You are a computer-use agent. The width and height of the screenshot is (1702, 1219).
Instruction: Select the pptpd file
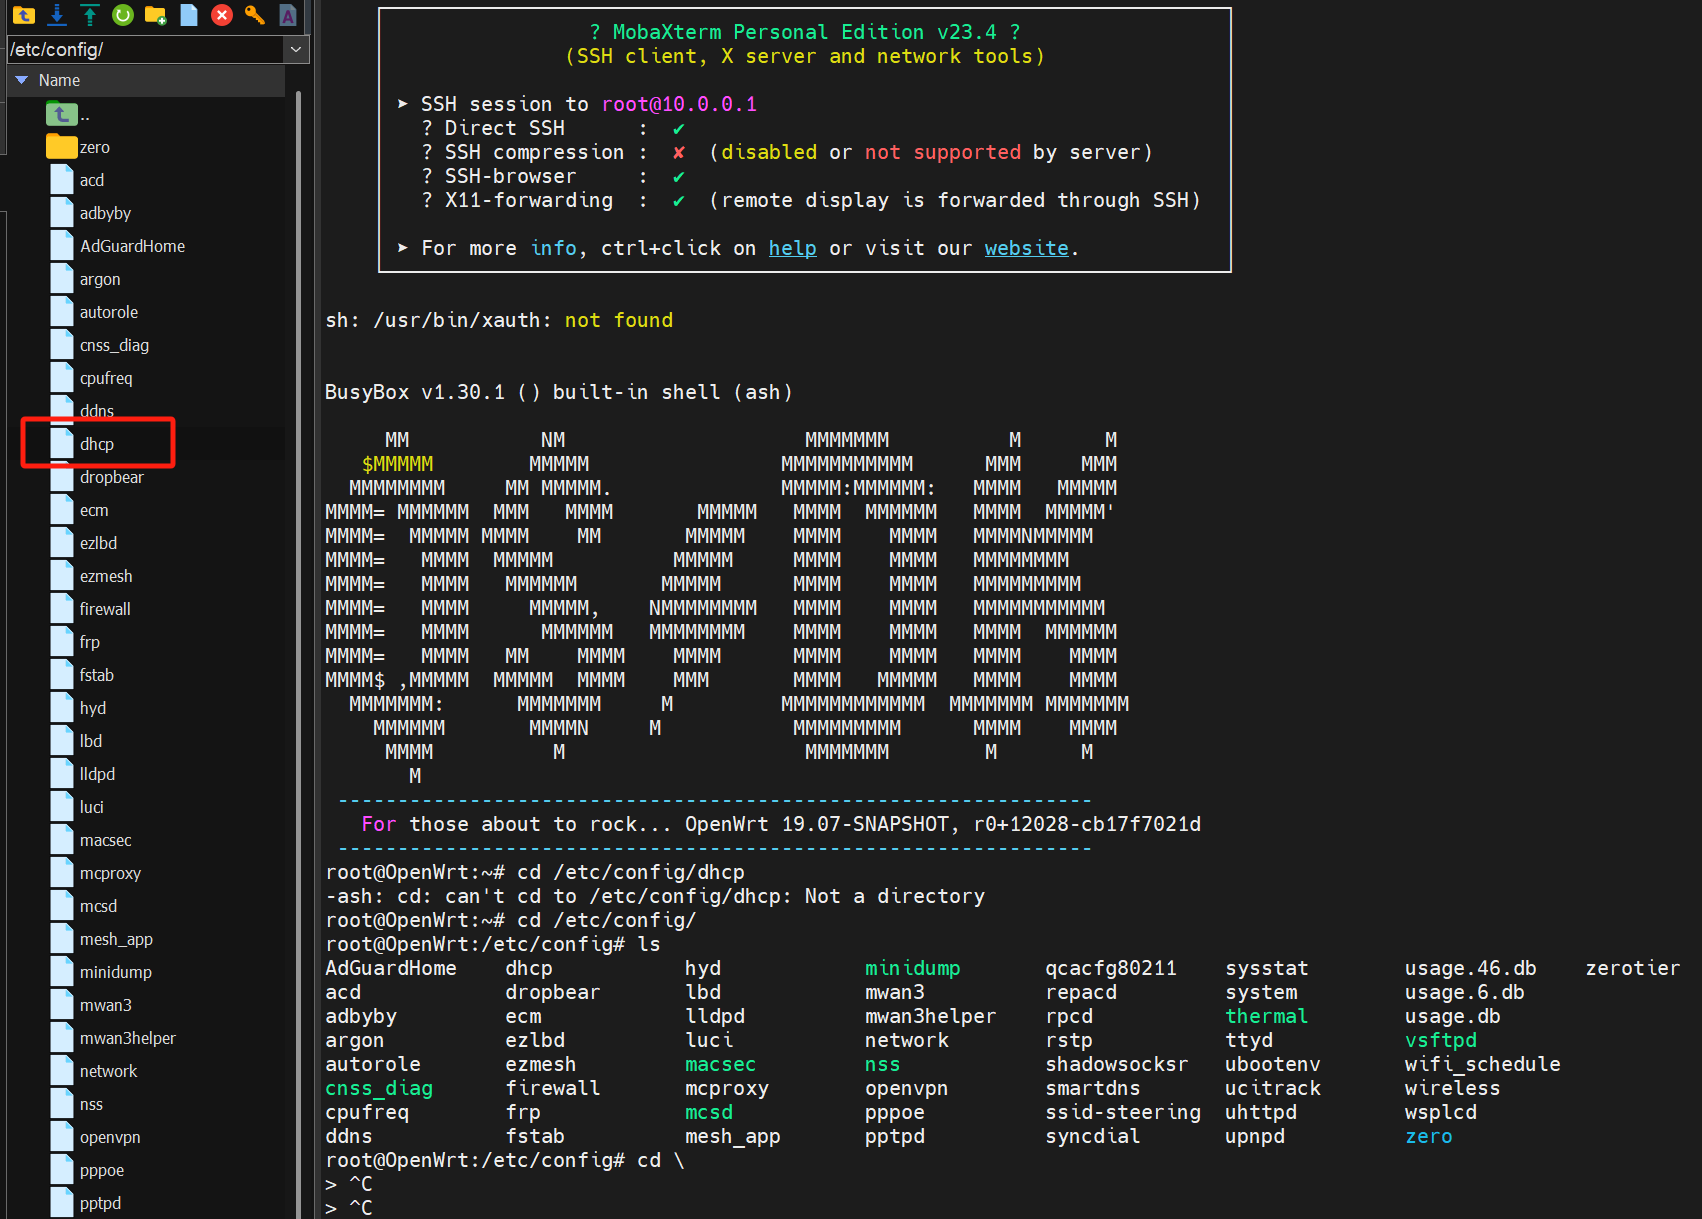coord(86,1203)
